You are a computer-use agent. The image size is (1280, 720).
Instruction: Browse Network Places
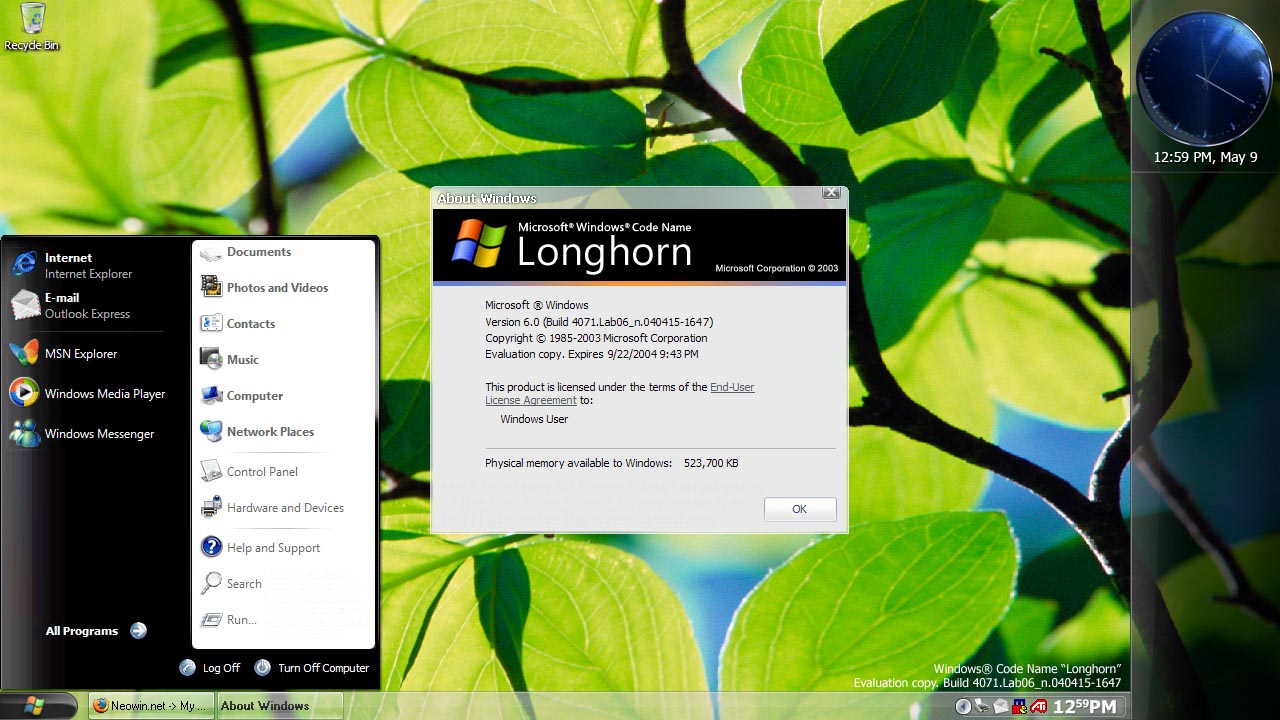pos(270,431)
